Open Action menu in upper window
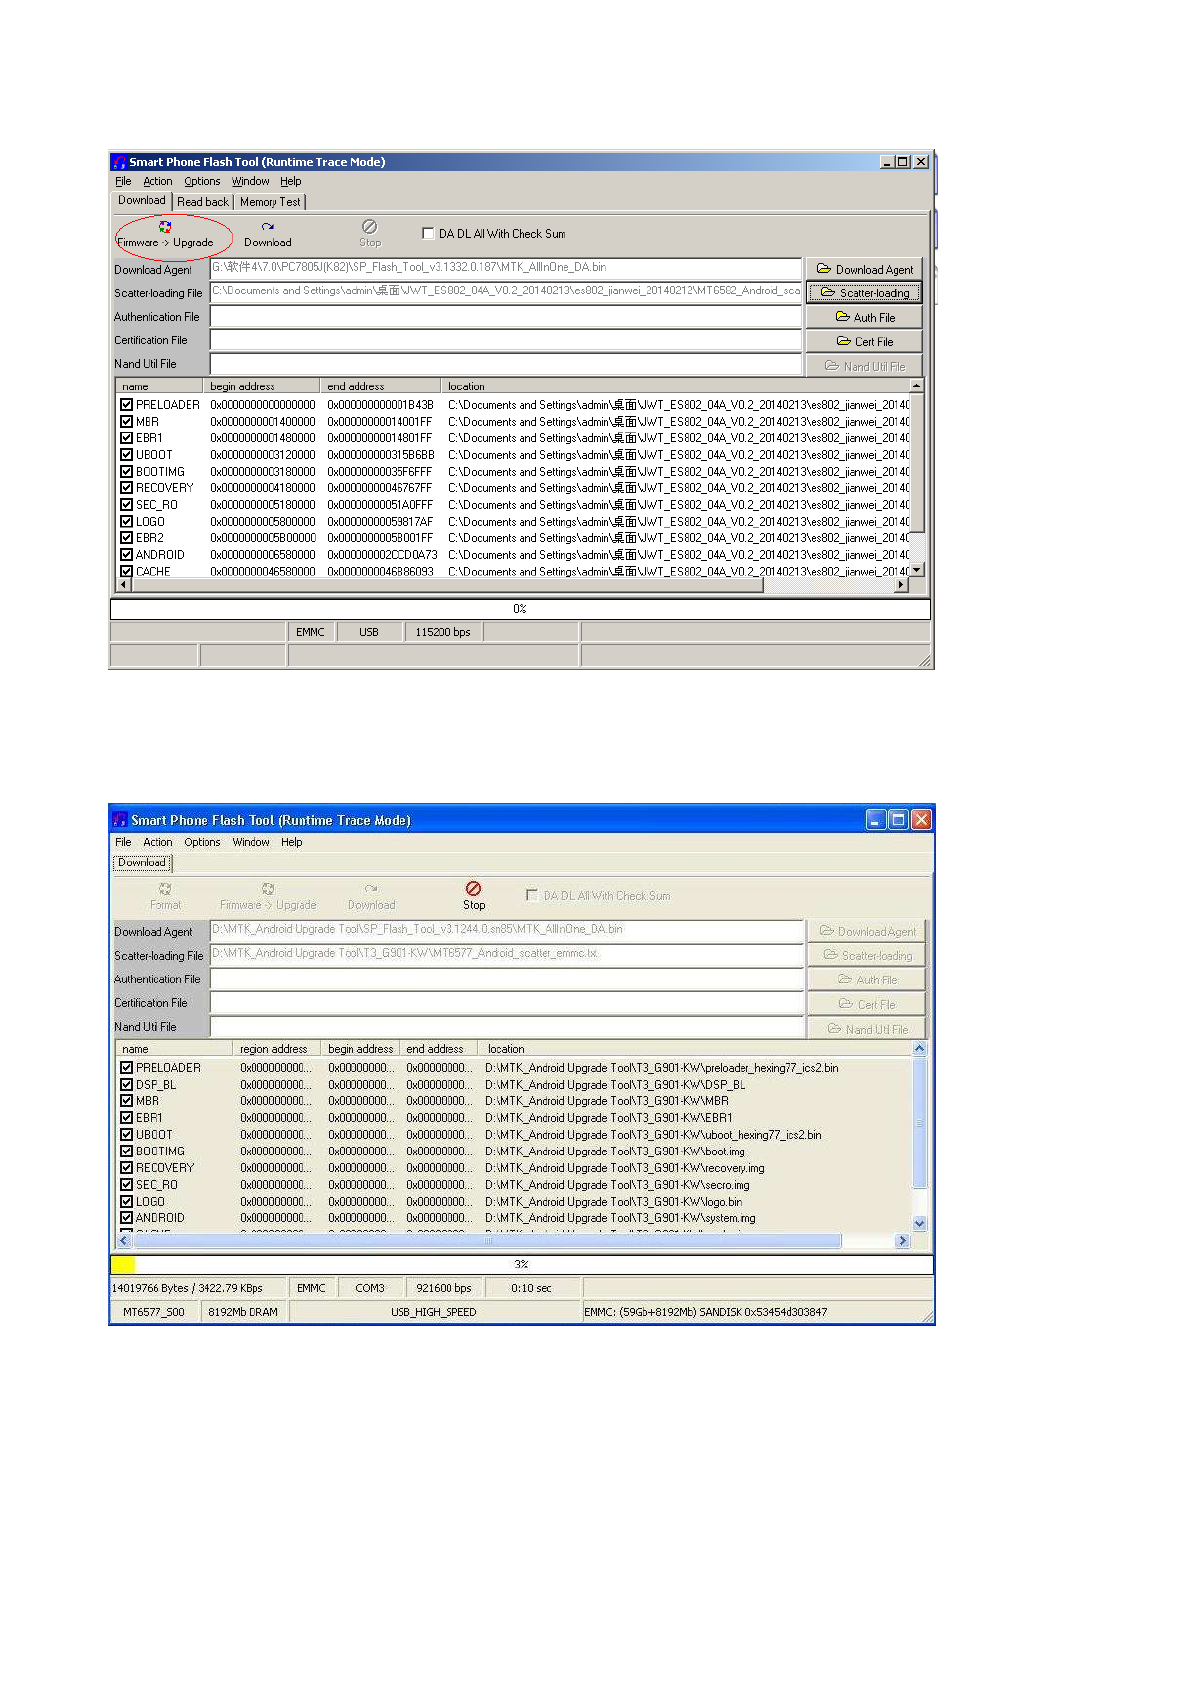1191x1684 pixels. (158, 181)
